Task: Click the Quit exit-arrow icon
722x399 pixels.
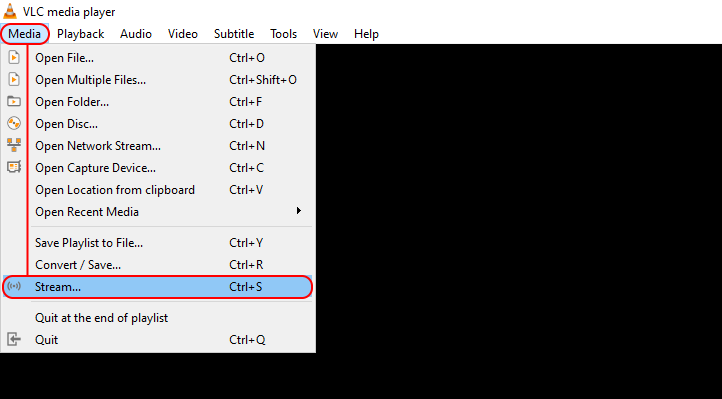Action: 14,340
